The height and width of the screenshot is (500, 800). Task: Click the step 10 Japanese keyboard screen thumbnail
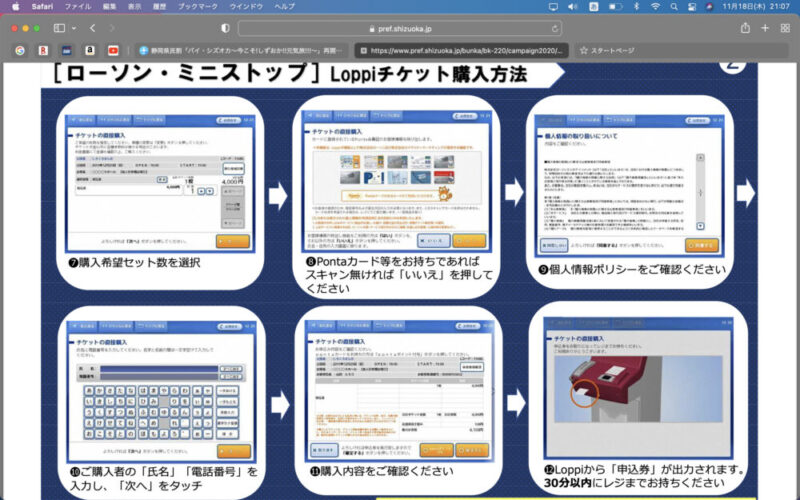pos(161,392)
